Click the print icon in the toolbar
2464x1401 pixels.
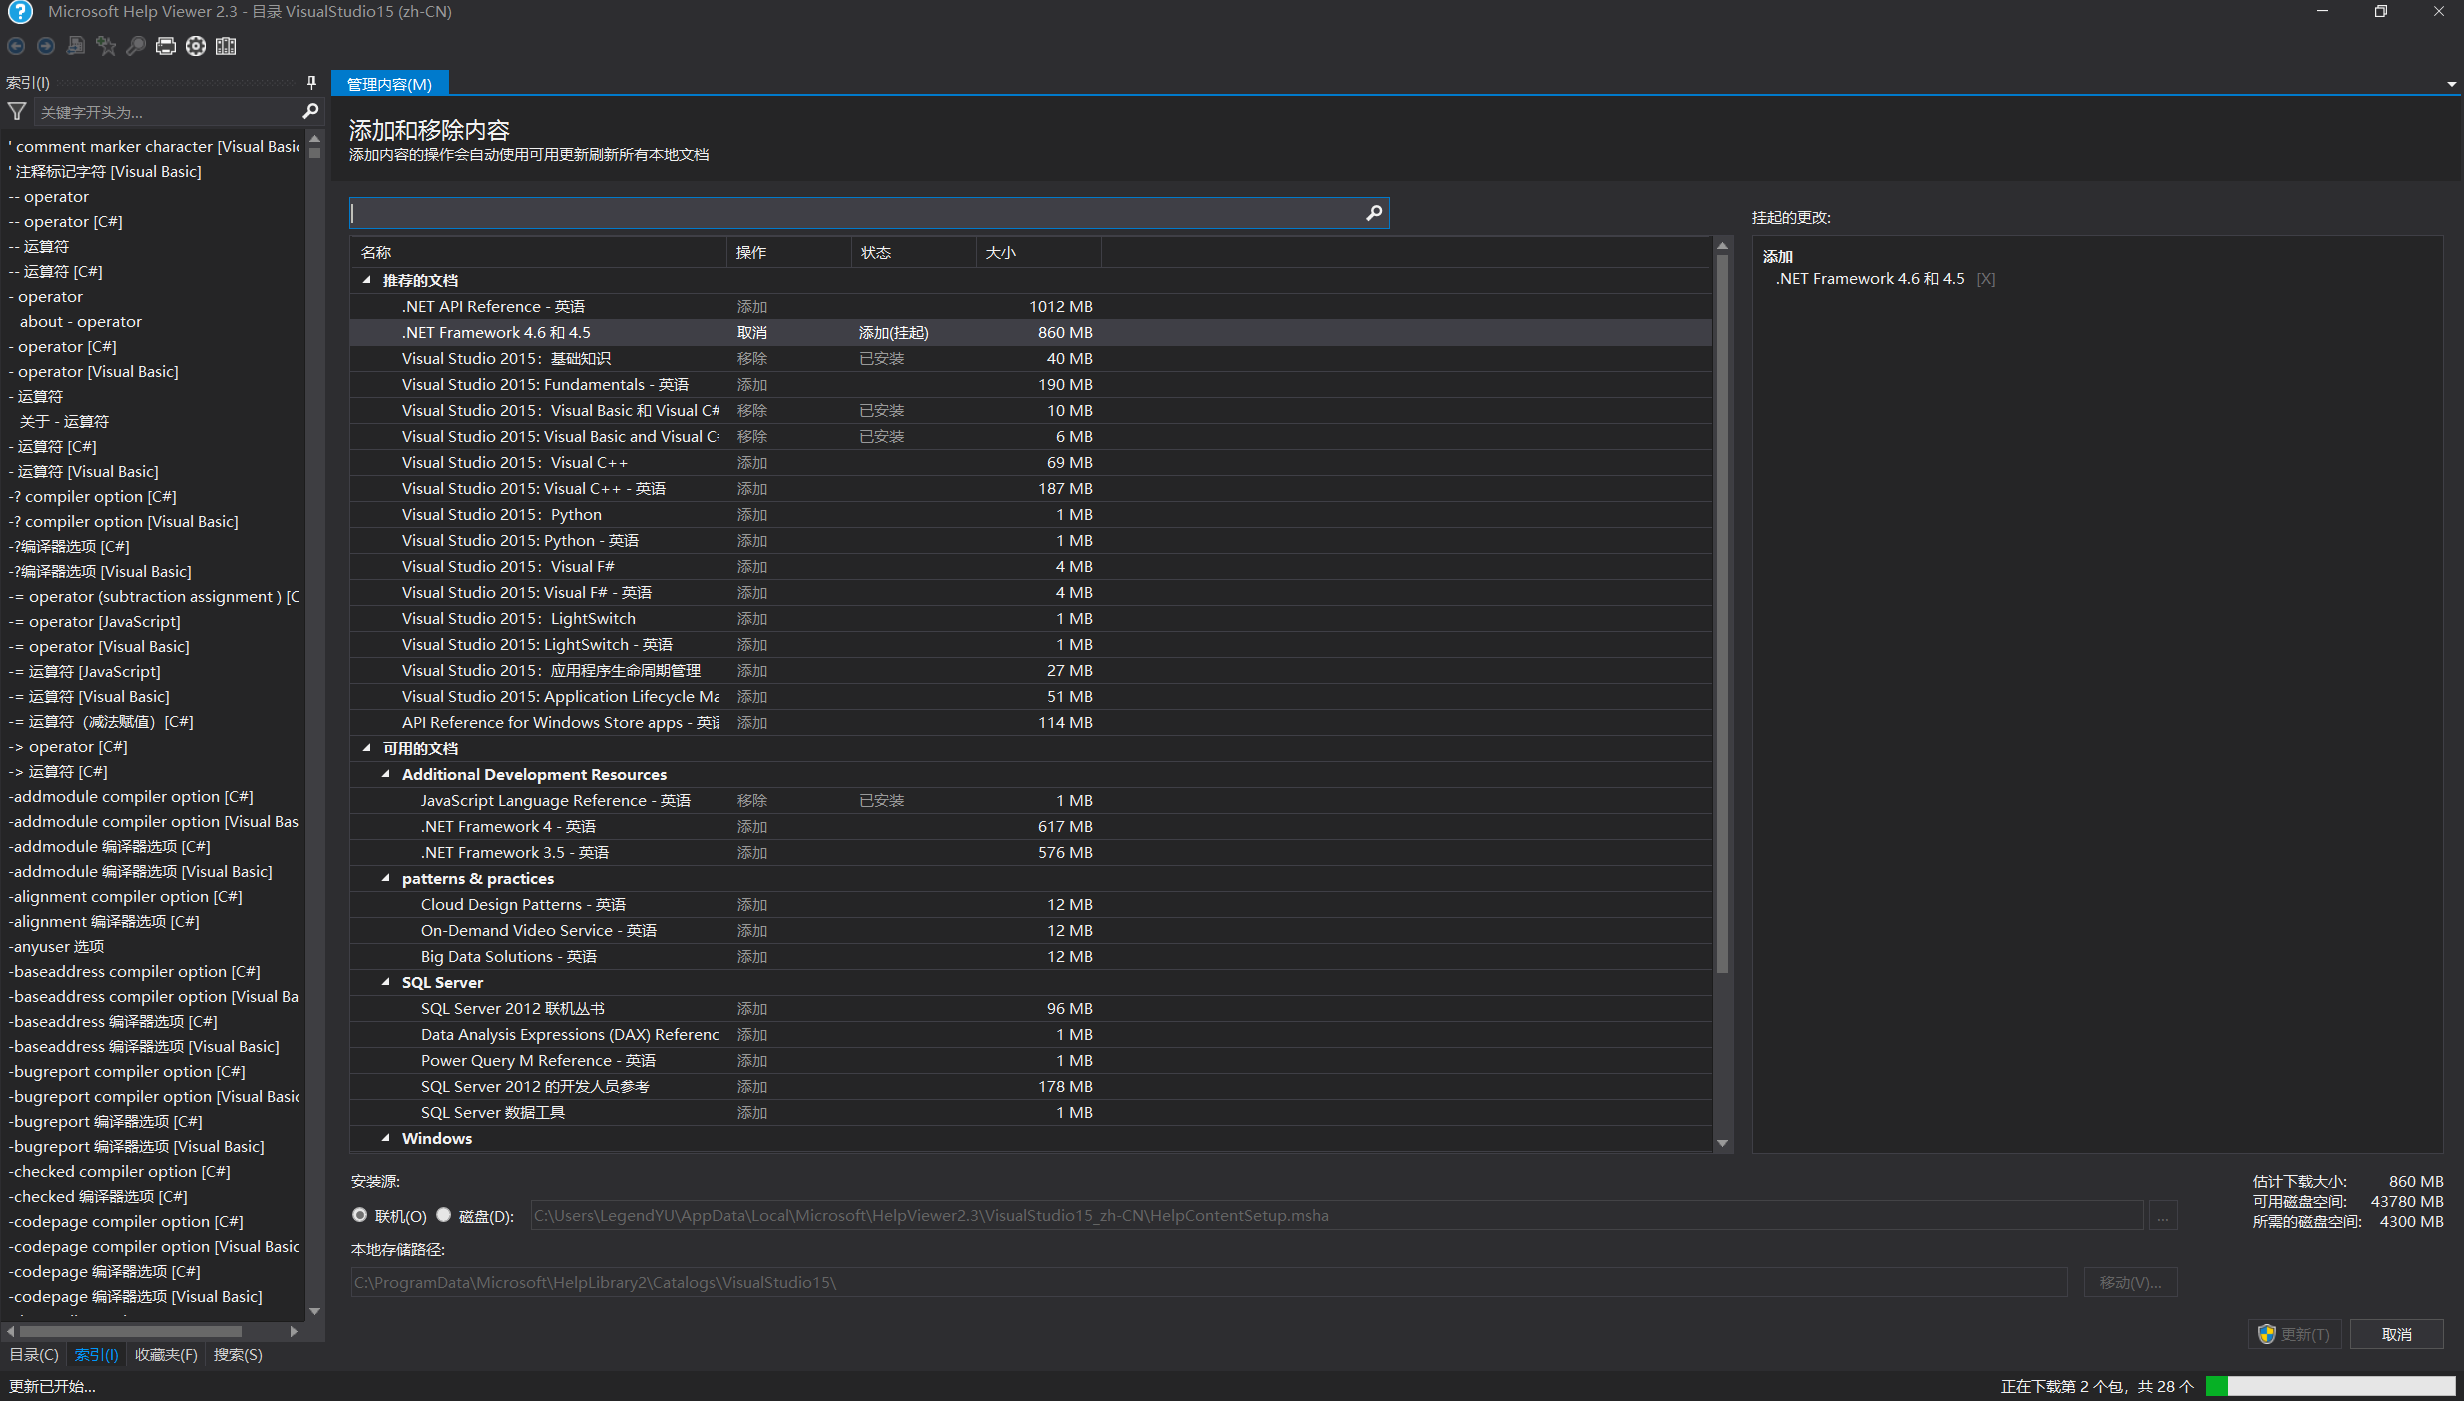tap(166, 46)
